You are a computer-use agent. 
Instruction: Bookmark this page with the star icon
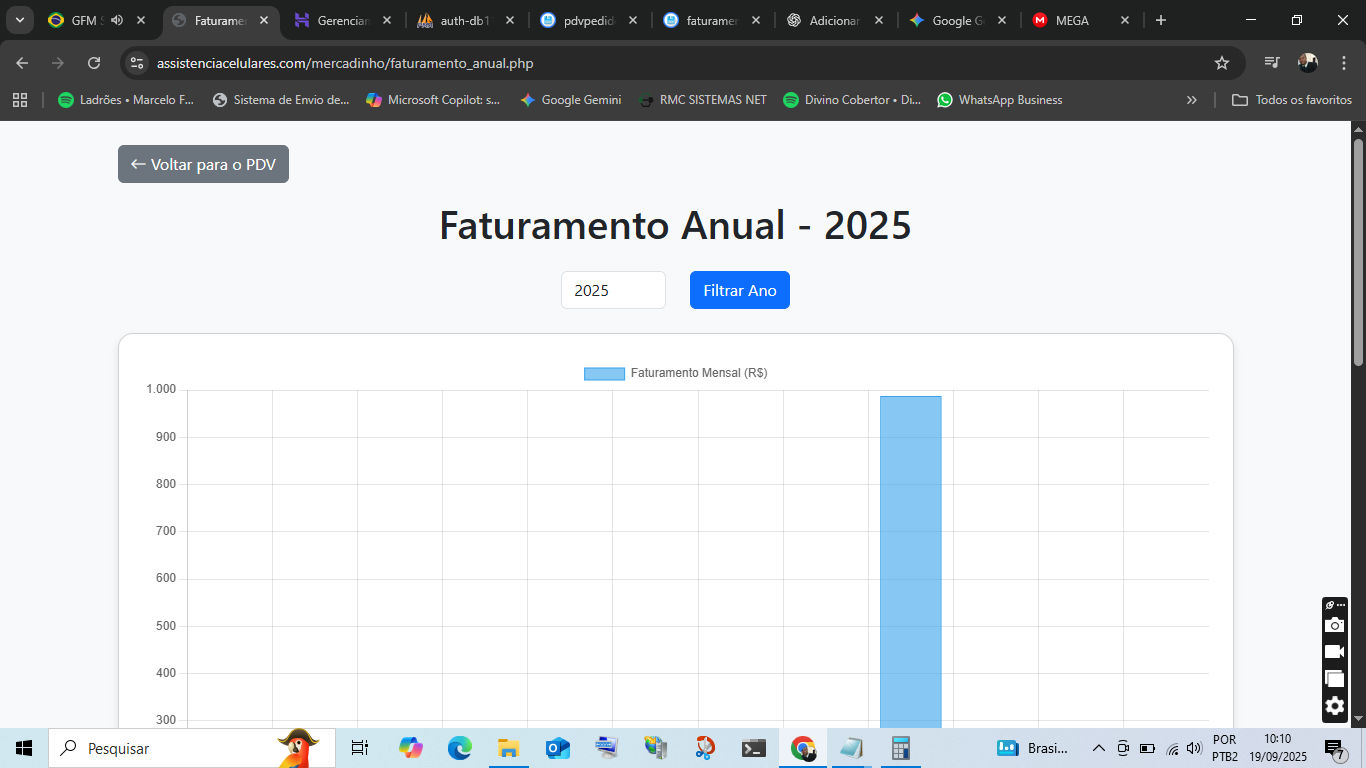(x=1221, y=63)
